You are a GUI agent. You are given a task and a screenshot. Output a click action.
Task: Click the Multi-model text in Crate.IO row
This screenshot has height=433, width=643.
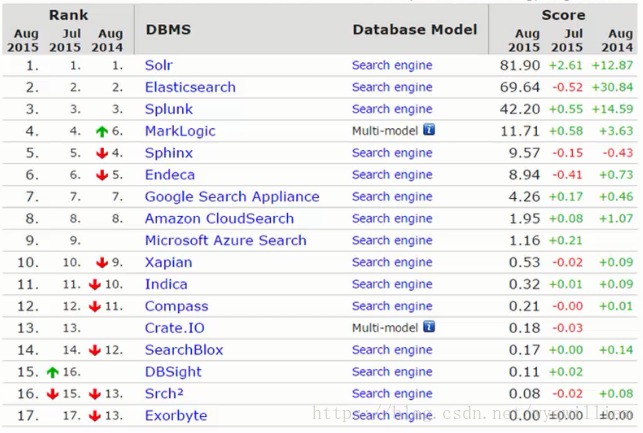(x=385, y=328)
